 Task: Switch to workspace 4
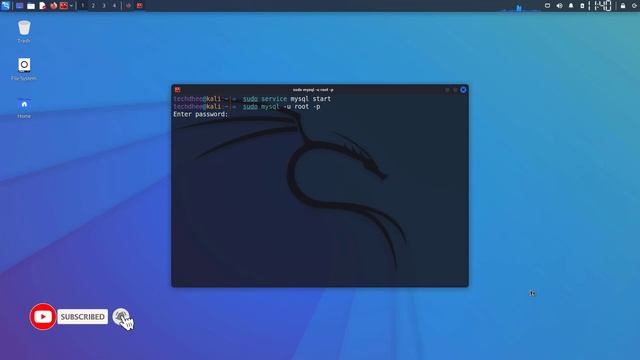pos(114,6)
